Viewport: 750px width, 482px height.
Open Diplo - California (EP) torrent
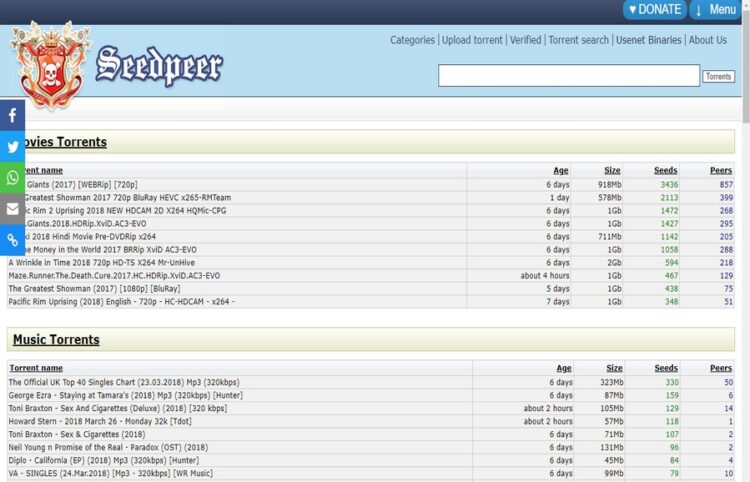[103, 460]
